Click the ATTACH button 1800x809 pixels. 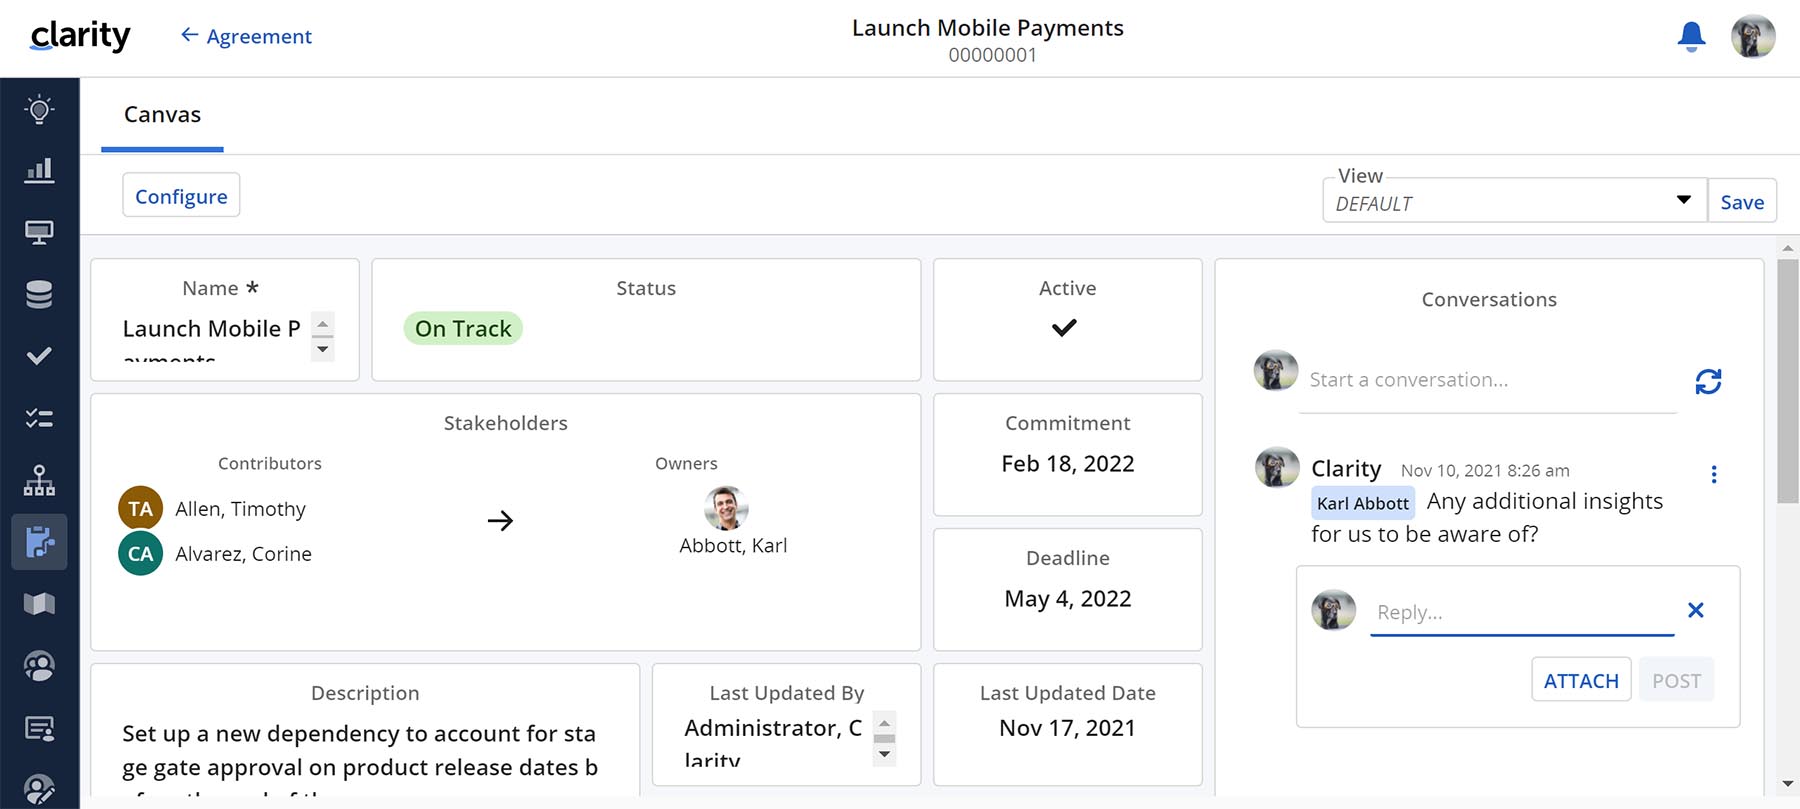point(1581,680)
